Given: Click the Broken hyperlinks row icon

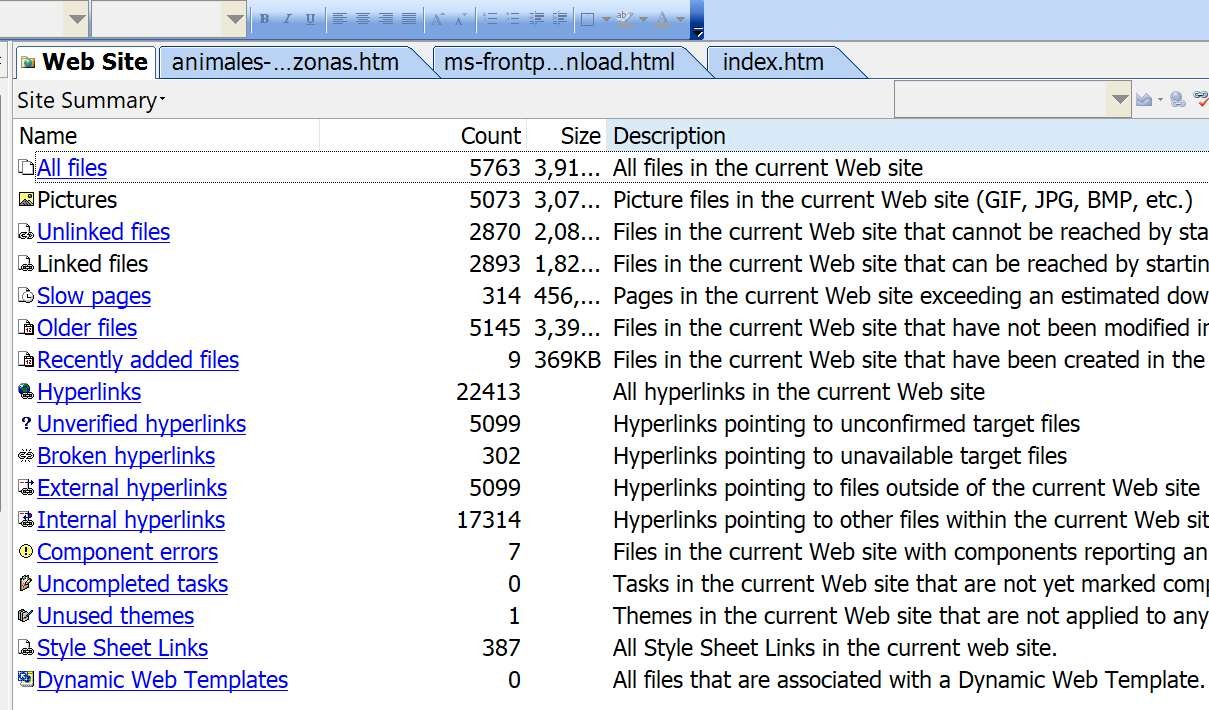Looking at the screenshot, I should (26, 456).
